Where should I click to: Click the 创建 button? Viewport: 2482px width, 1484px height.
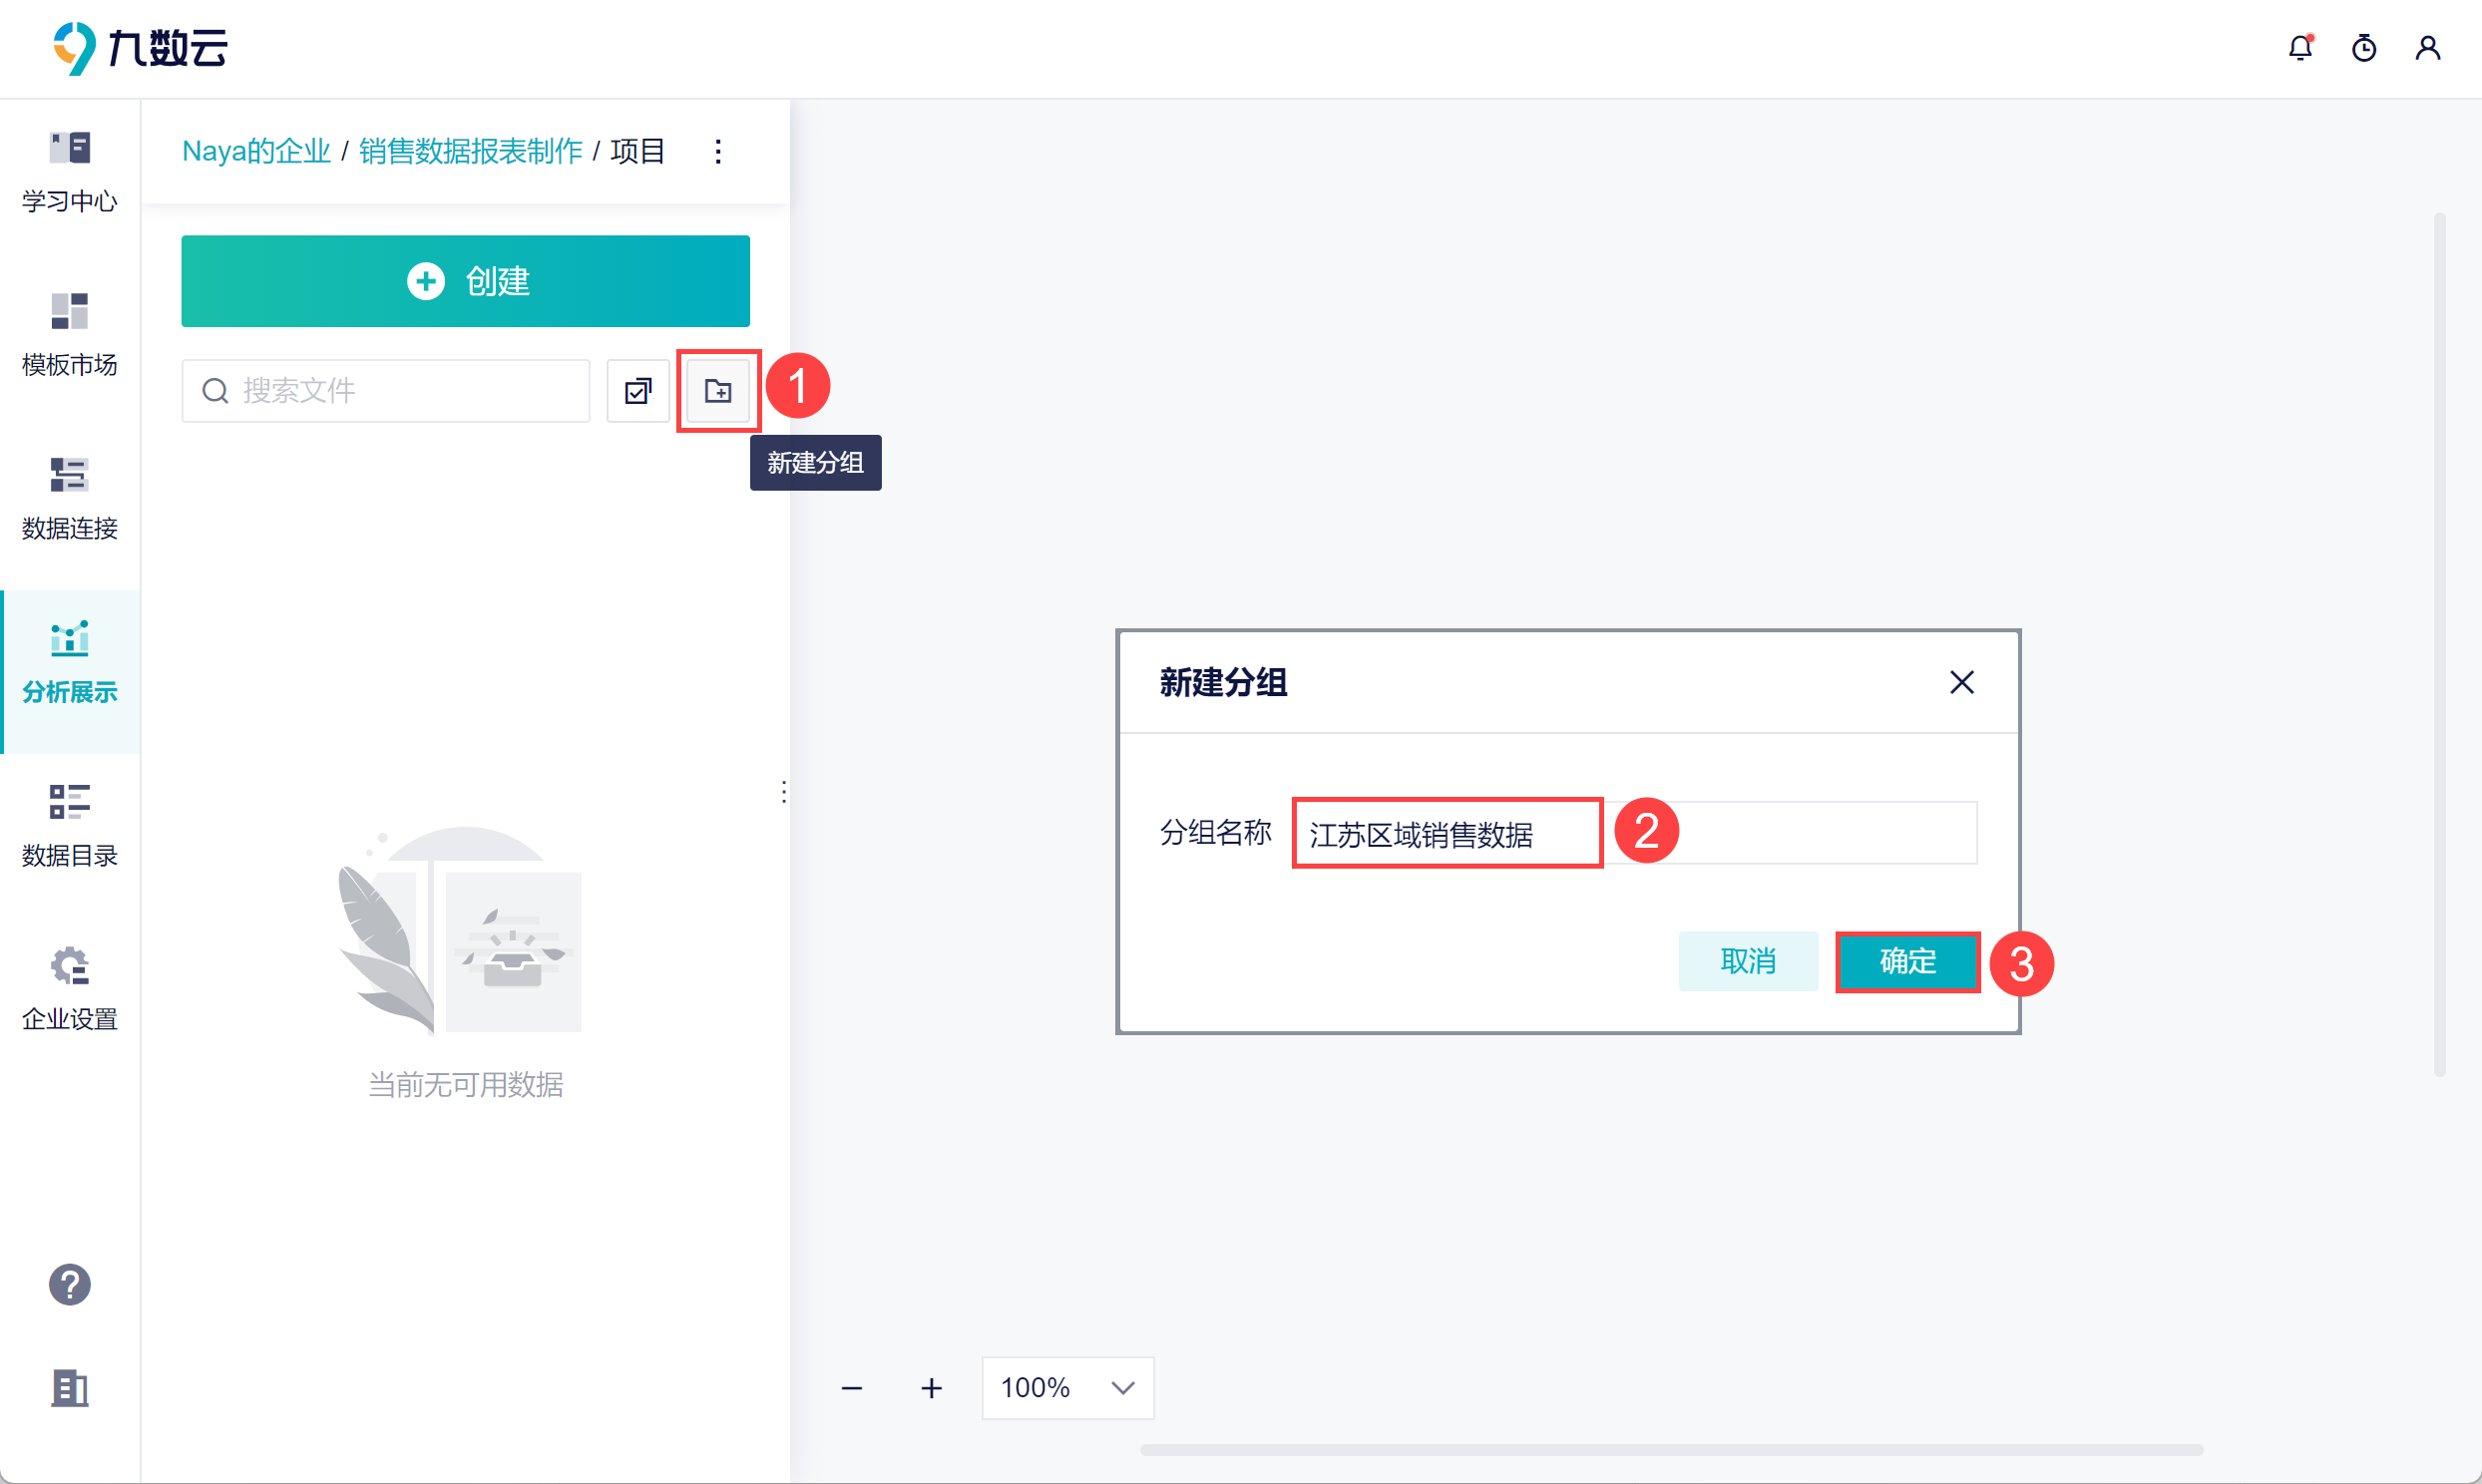(x=465, y=281)
